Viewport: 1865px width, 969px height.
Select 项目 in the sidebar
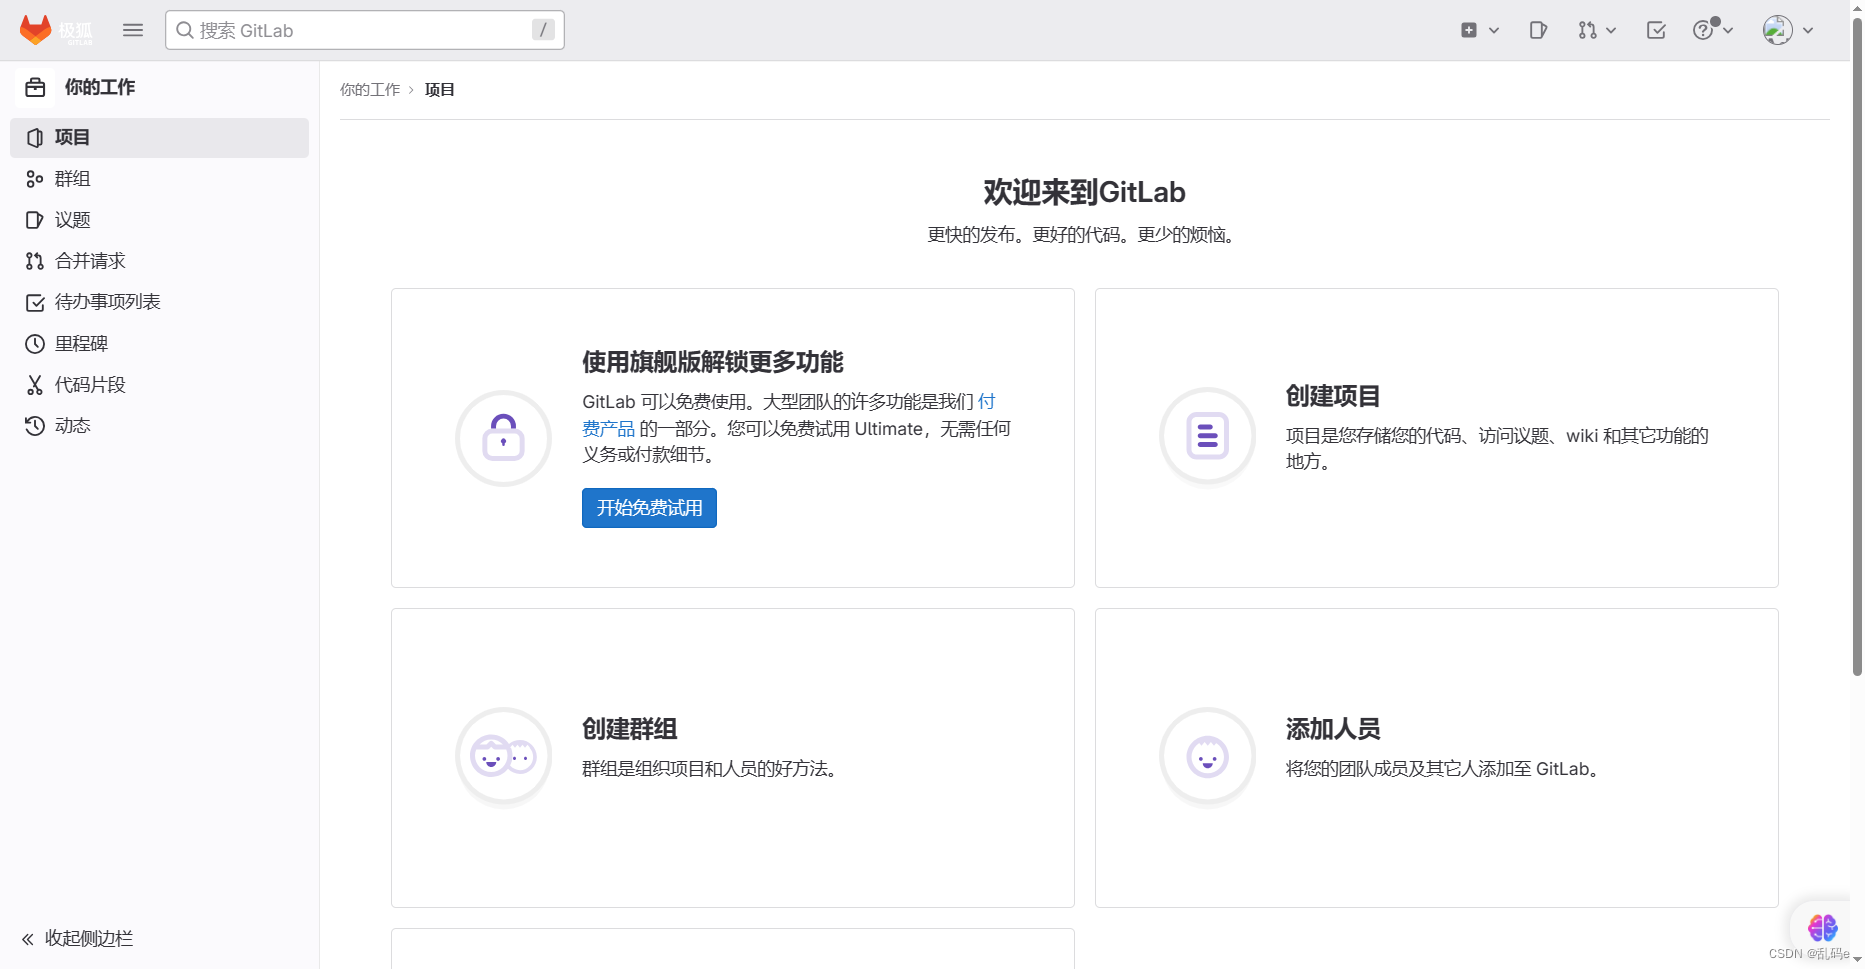[x=159, y=138]
